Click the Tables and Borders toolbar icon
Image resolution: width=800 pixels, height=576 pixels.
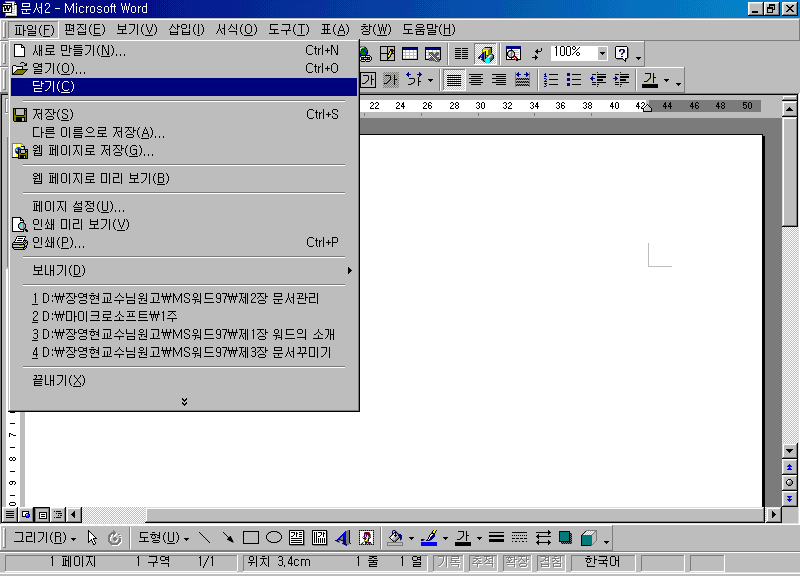click(x=387, y=54)
